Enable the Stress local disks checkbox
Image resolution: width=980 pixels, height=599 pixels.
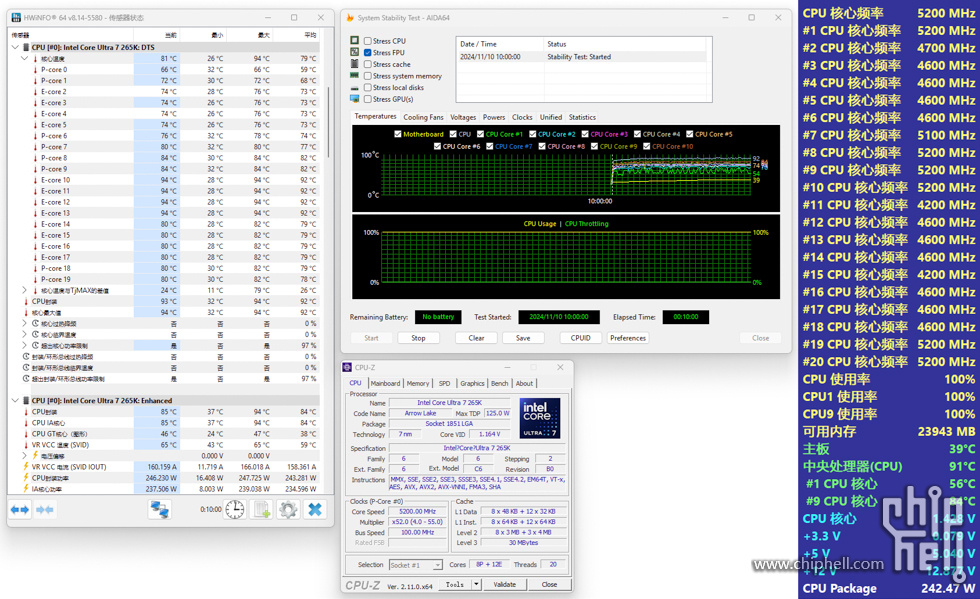point(368,88)
